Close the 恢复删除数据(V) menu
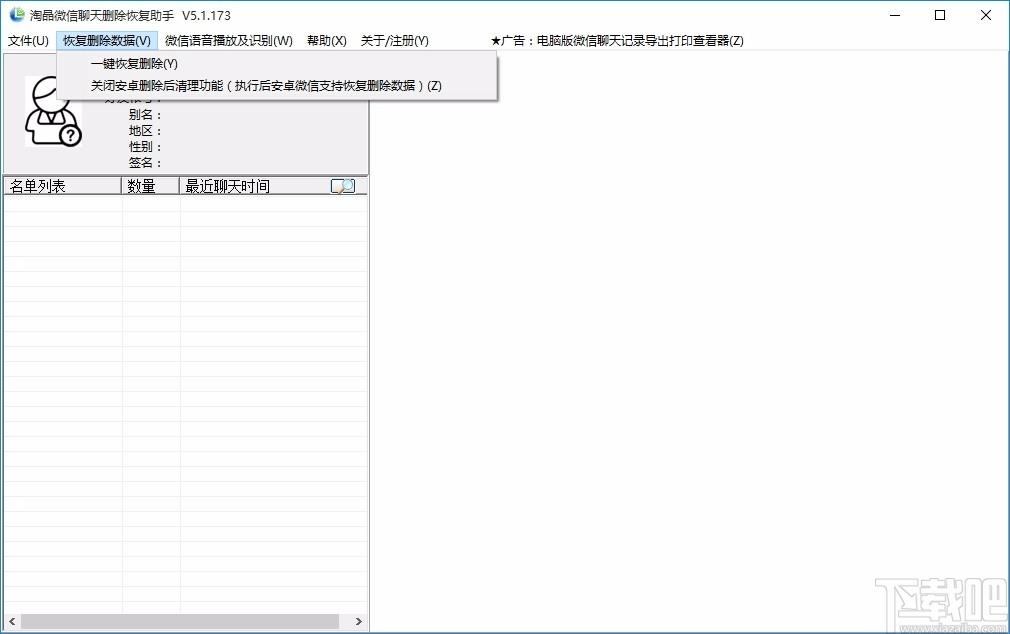 (107, 41)
